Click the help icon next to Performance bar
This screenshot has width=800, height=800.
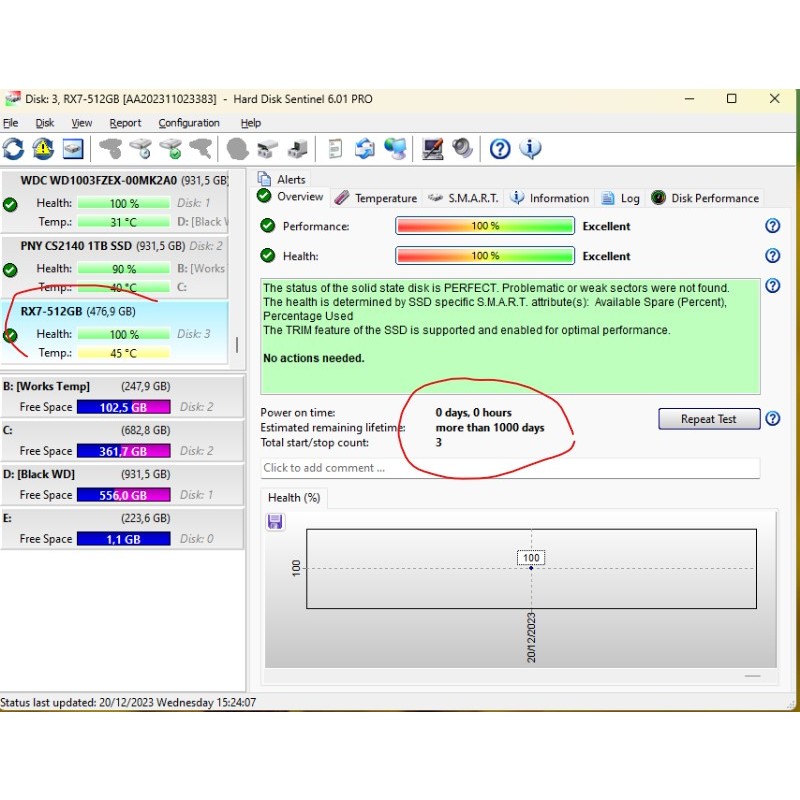[x=772, y=226]
